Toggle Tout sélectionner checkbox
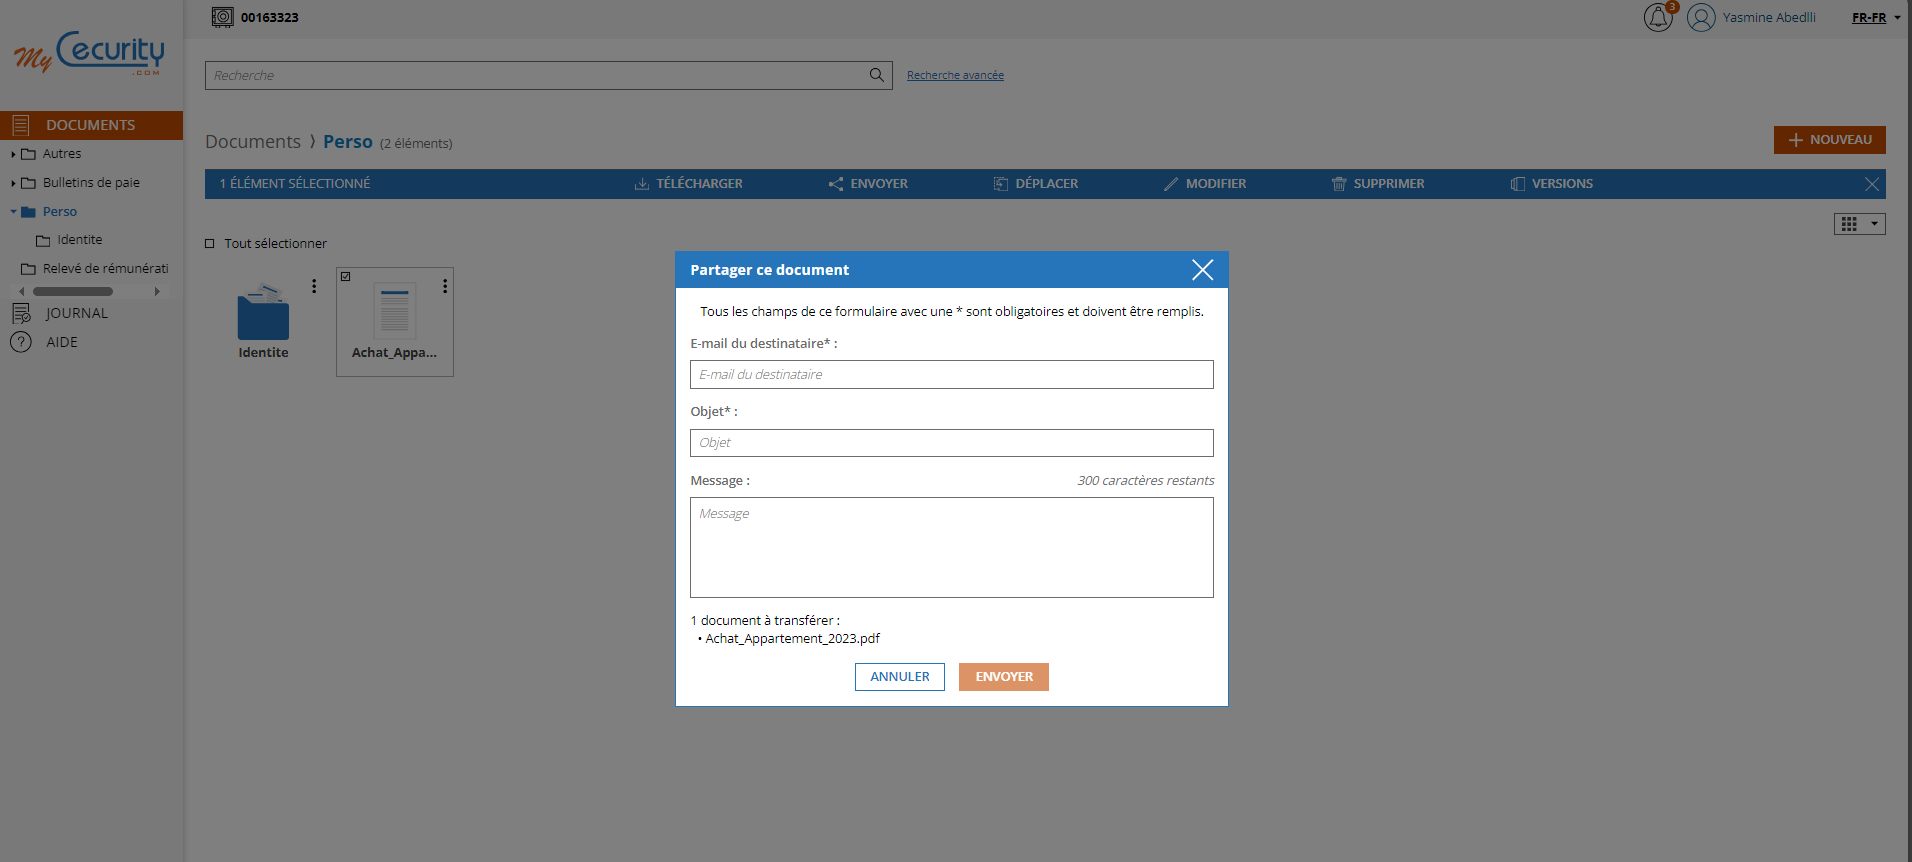The width and height of the screenshot is (1912, 862). pos(210,243)
